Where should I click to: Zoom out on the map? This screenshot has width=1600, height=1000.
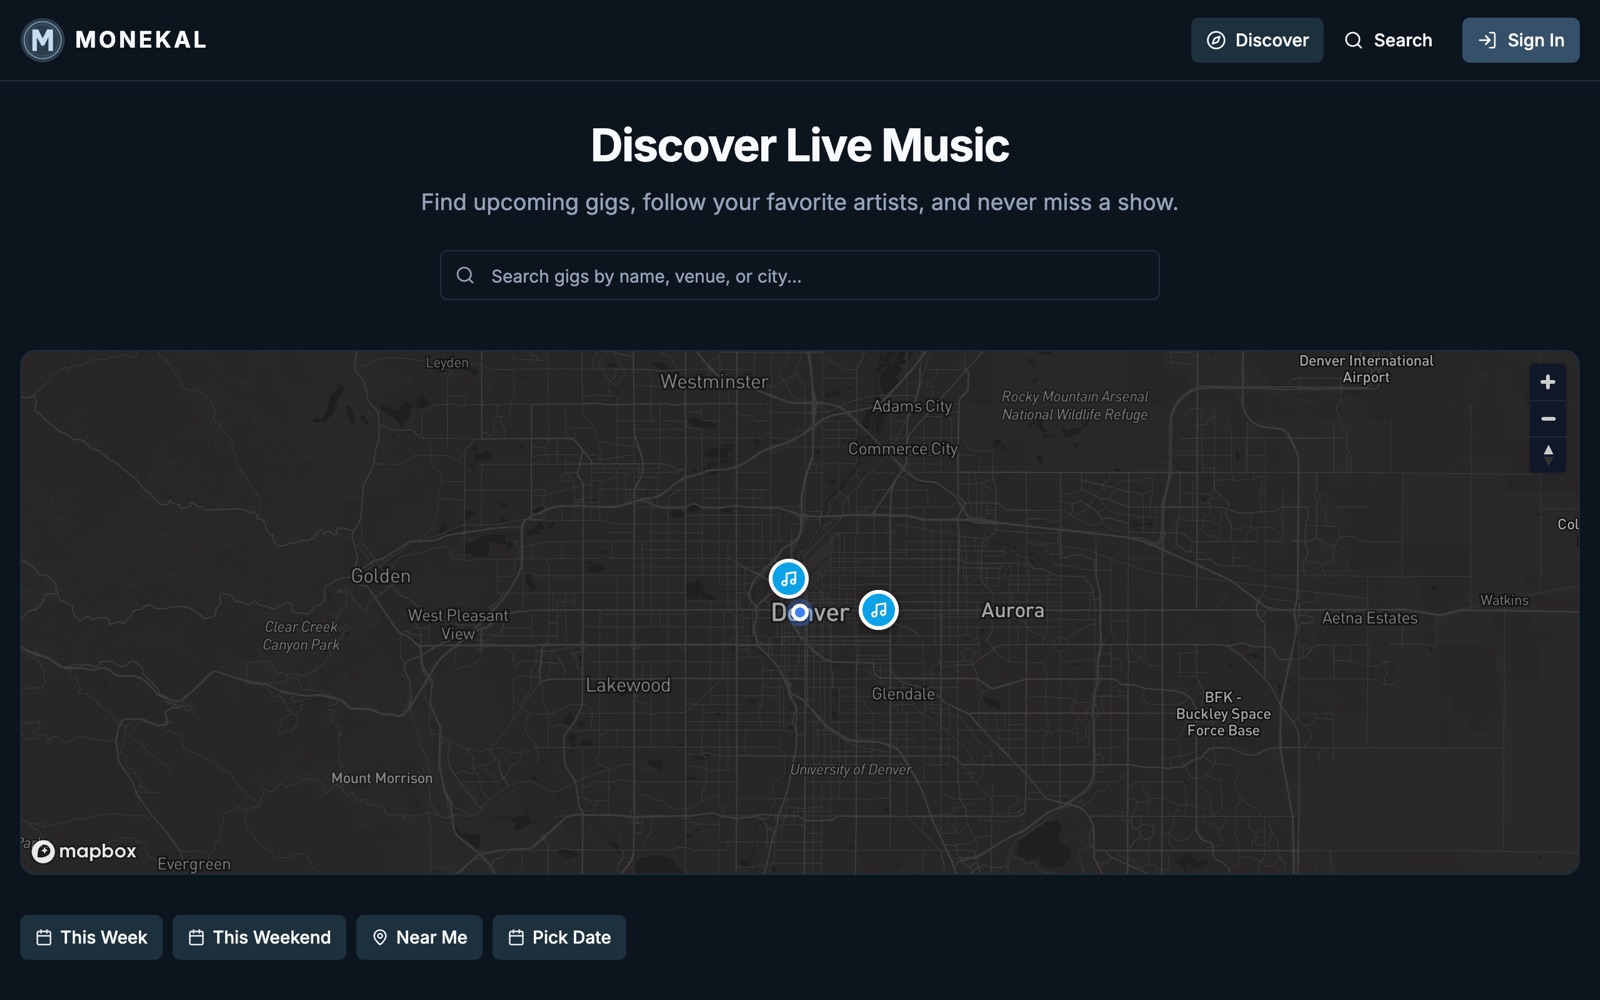coord(1548,418)
